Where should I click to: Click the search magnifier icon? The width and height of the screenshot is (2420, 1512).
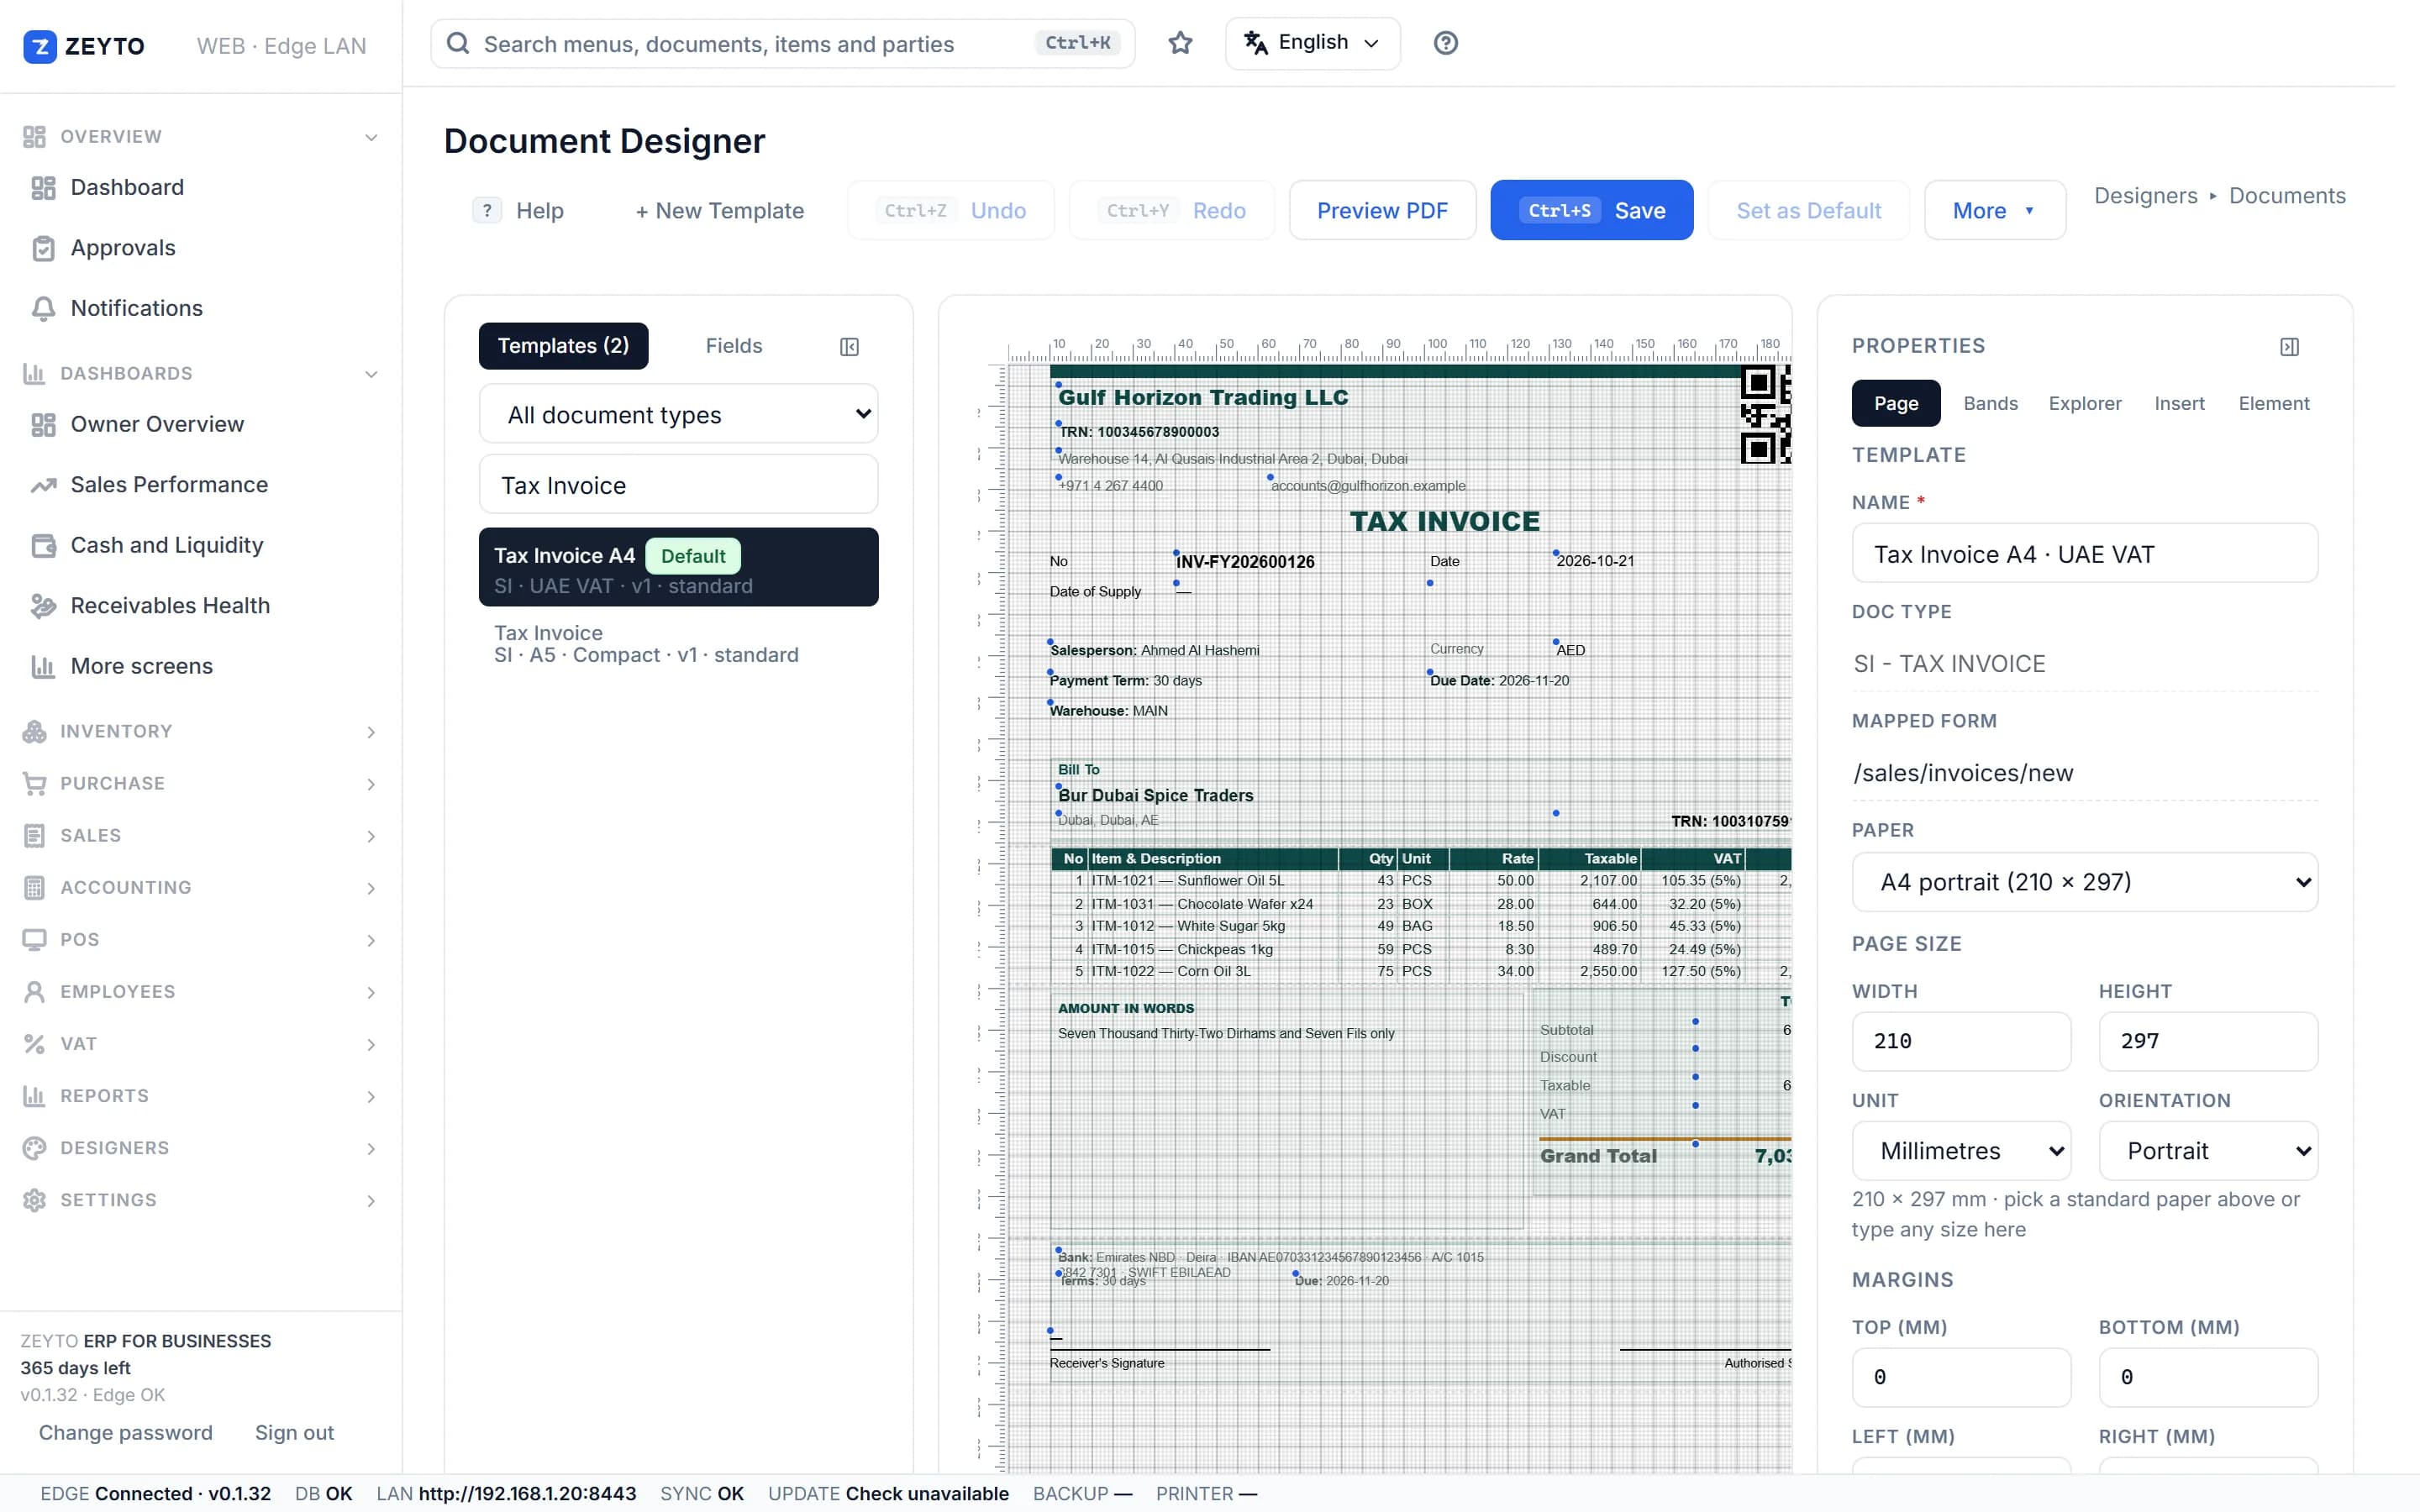tap(458, 43)
